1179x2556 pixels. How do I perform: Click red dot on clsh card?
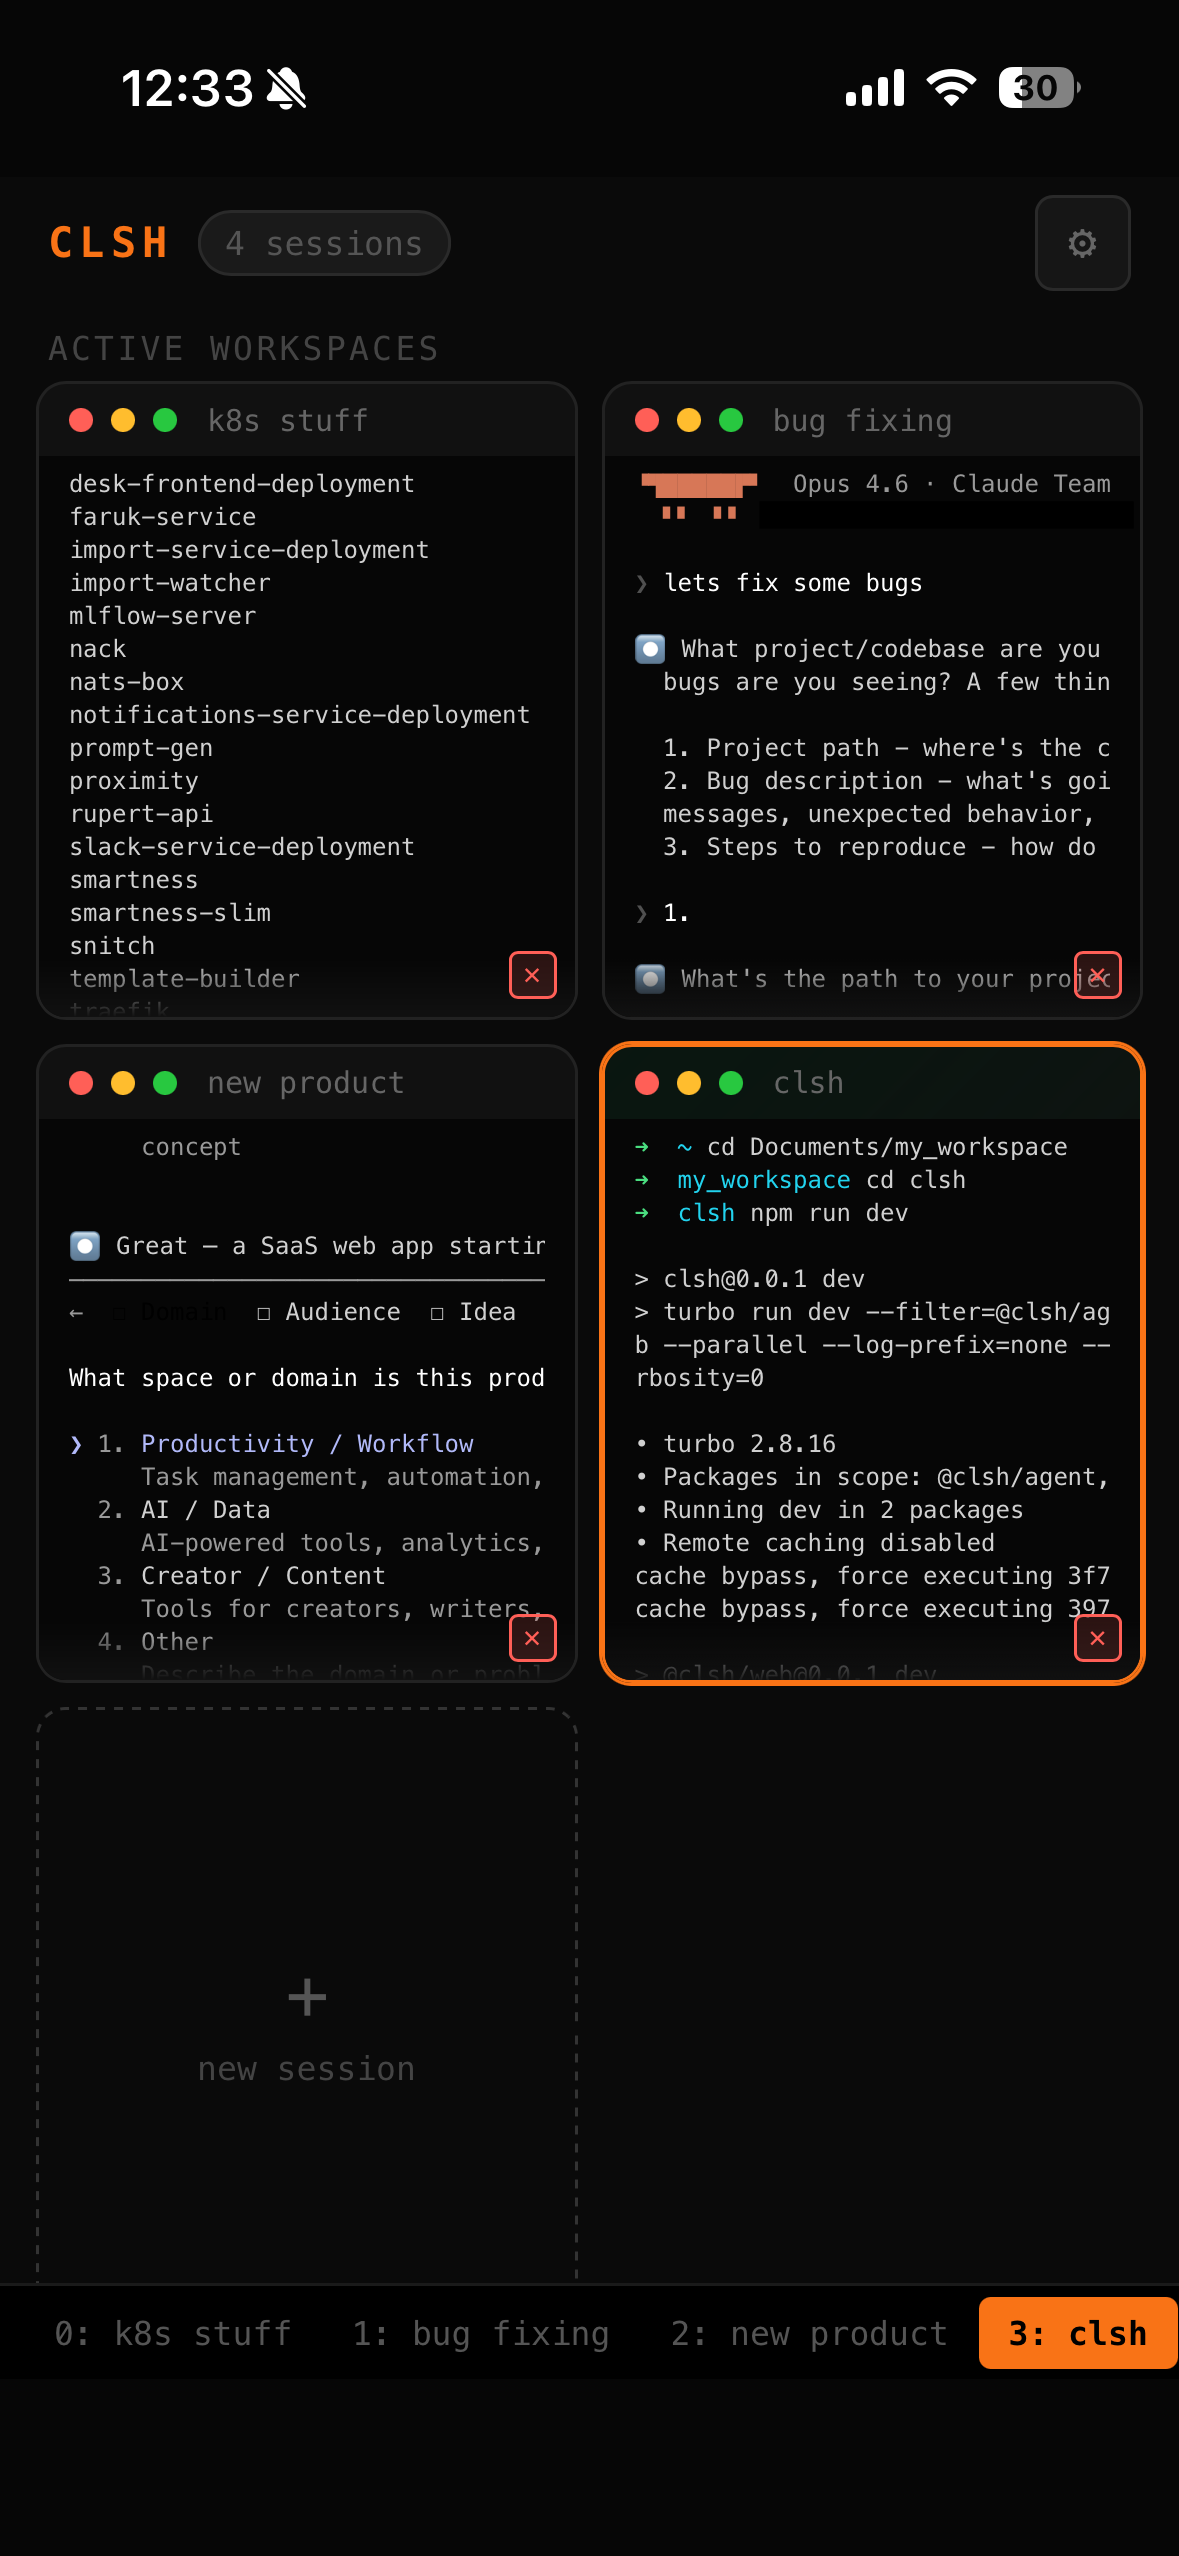coord(647,1083)
